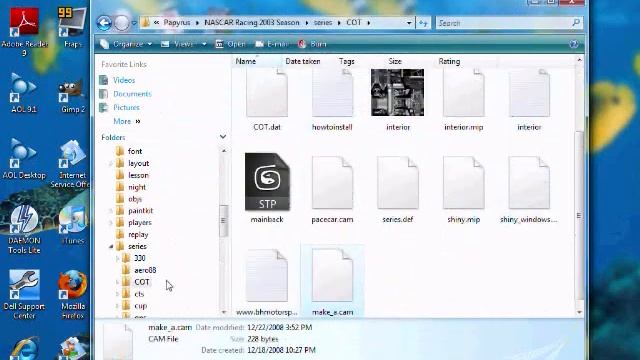Image resolution: width=640 pixels, height=360 pixels.
Task: Open the Organize menu
Action: tap(127, 44)
